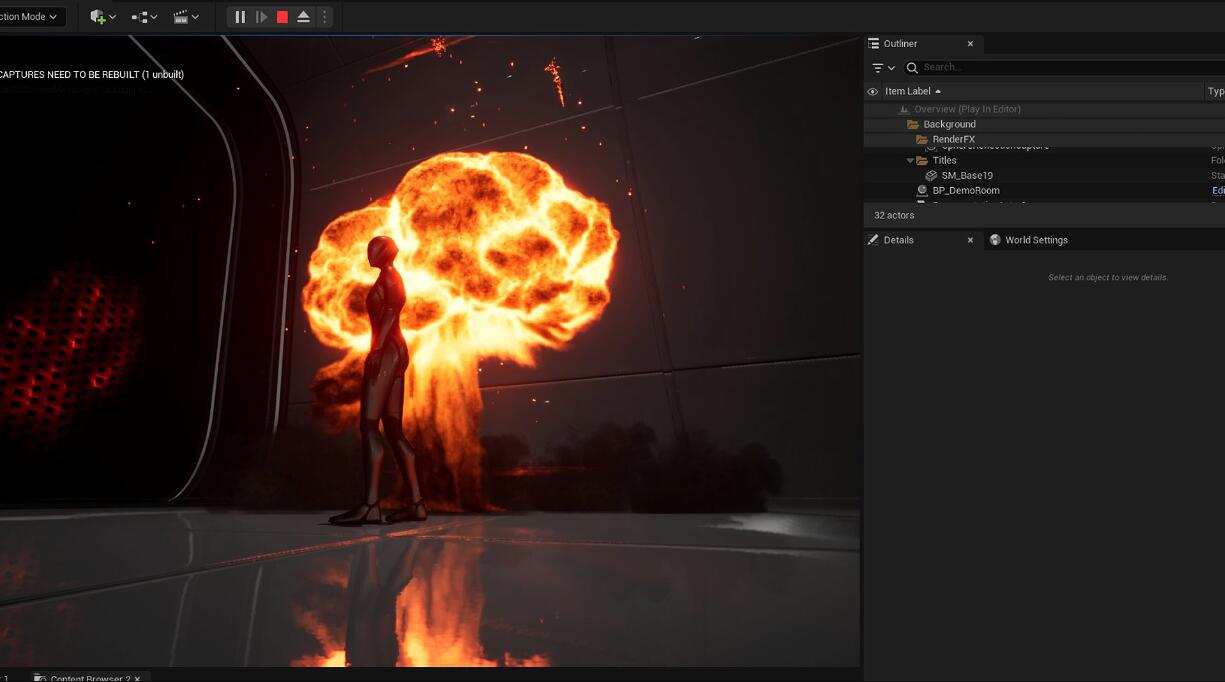This screenshot has width=1225, height=682.
Task: Pause the Play In Editor session
Action: click(x=239, y=16)
